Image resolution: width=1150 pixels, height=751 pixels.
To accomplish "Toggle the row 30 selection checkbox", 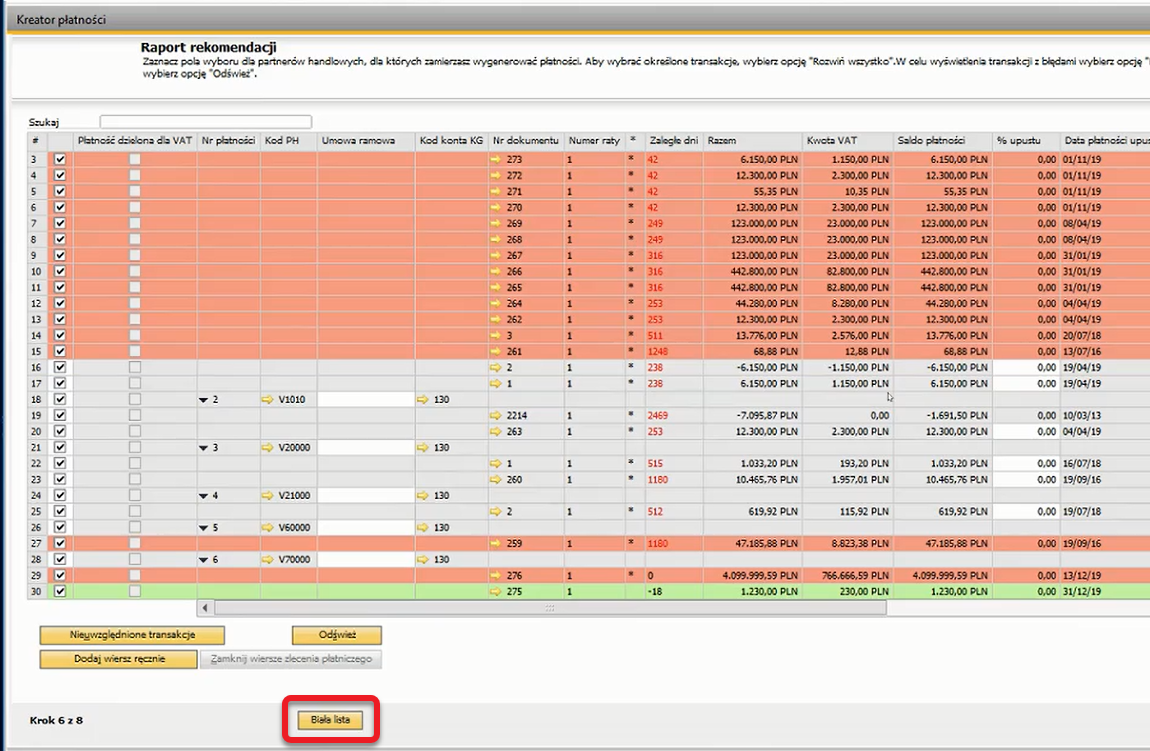I will coord(60,591).
